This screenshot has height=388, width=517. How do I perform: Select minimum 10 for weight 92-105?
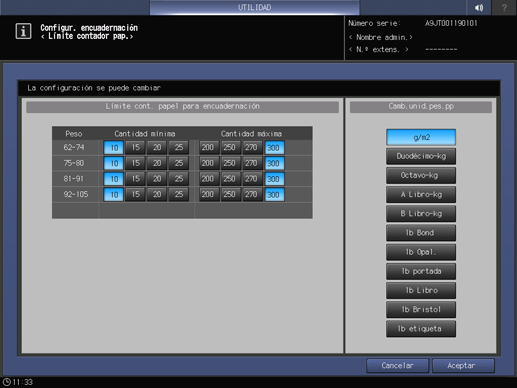[114, 194]
